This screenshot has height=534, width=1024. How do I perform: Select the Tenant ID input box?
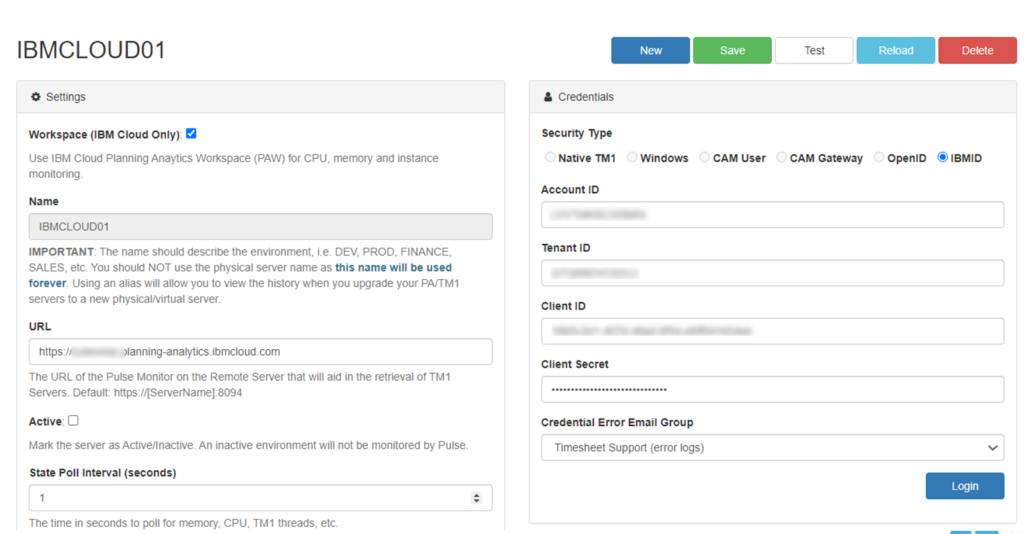pyautogui.click(x=772, y=273)
